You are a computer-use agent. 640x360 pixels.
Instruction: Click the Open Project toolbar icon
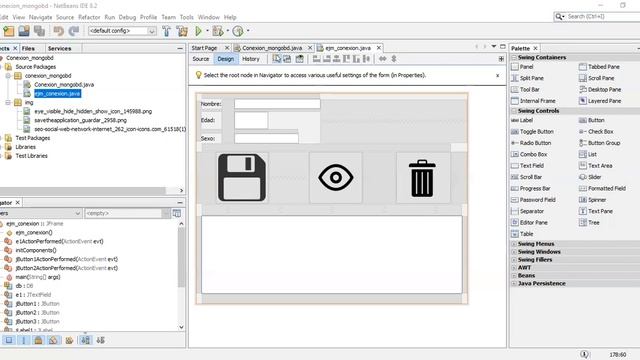24,31
